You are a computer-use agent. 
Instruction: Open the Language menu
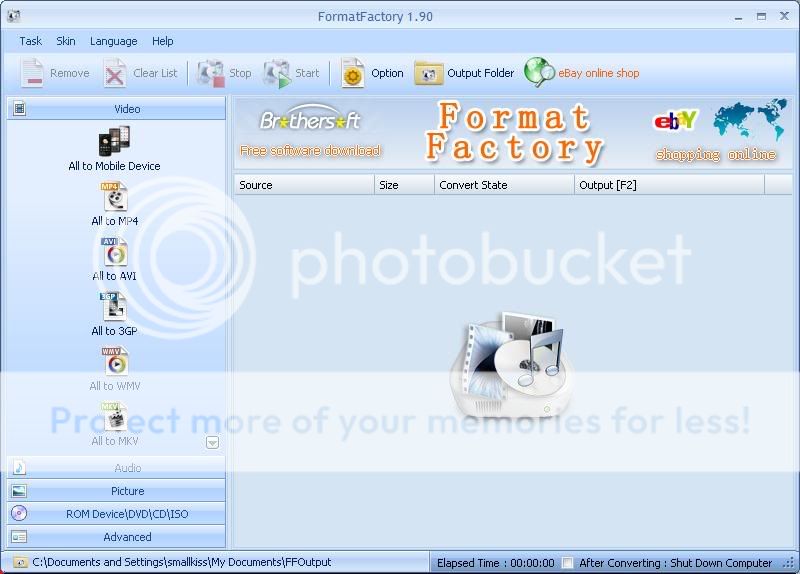tap(113, 41)
